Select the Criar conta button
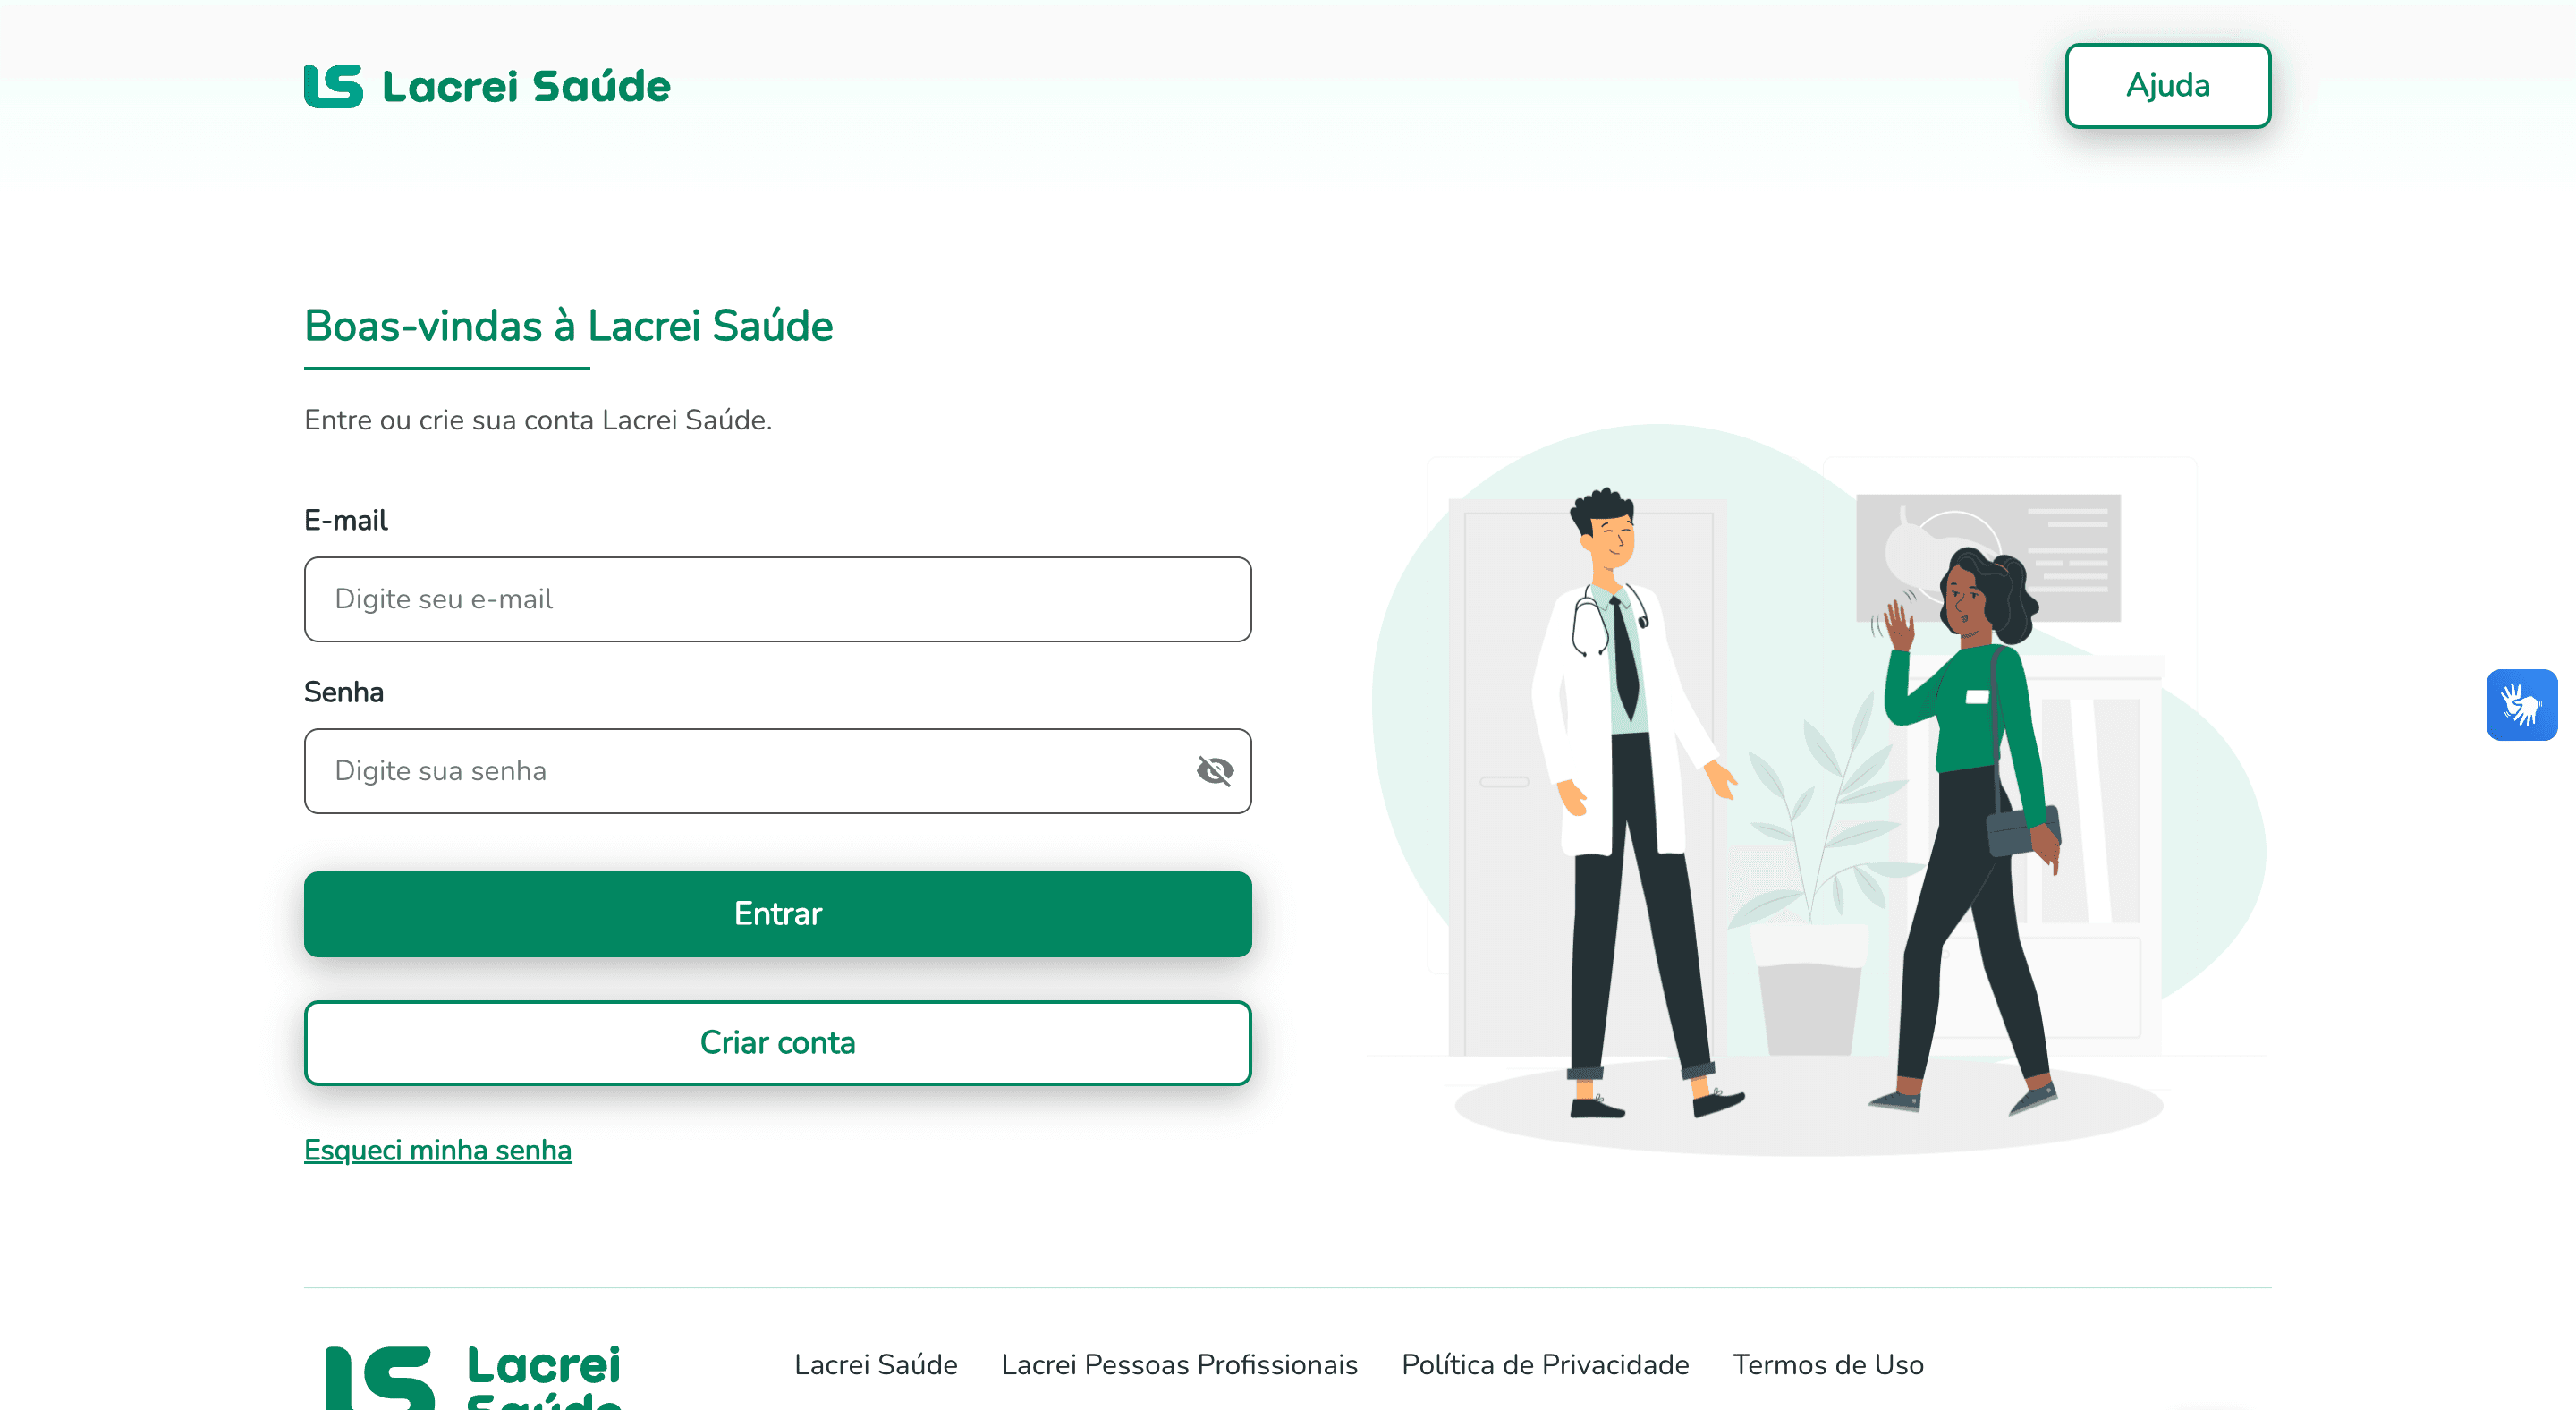 point(778,1043)
